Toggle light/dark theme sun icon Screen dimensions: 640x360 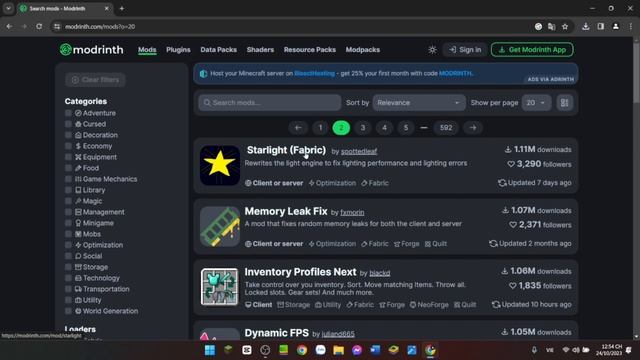tap(432, 50)
